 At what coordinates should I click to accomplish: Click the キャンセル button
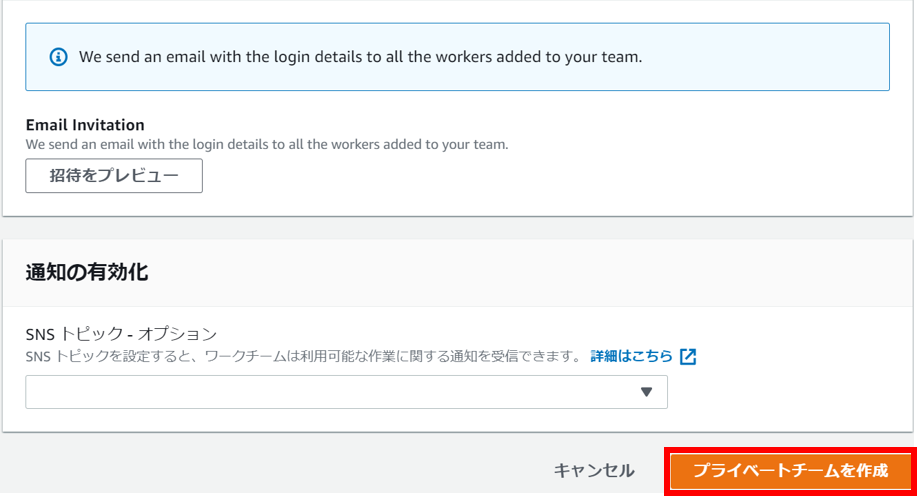594,470
